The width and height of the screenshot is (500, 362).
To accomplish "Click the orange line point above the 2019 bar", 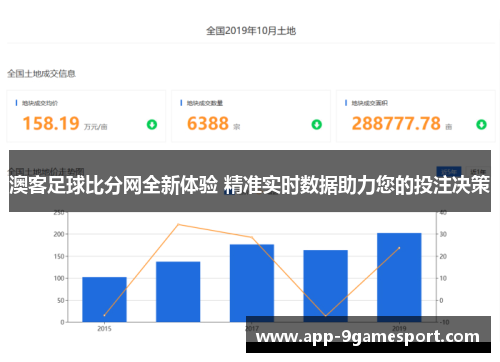I will tap(399, 248).
